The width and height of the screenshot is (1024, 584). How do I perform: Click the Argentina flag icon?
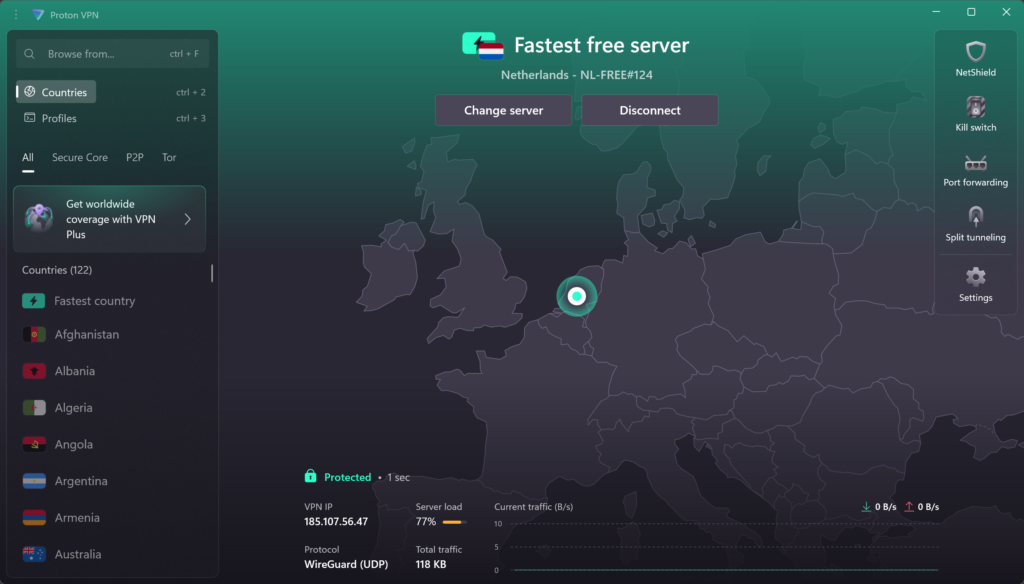pos(34,481)
